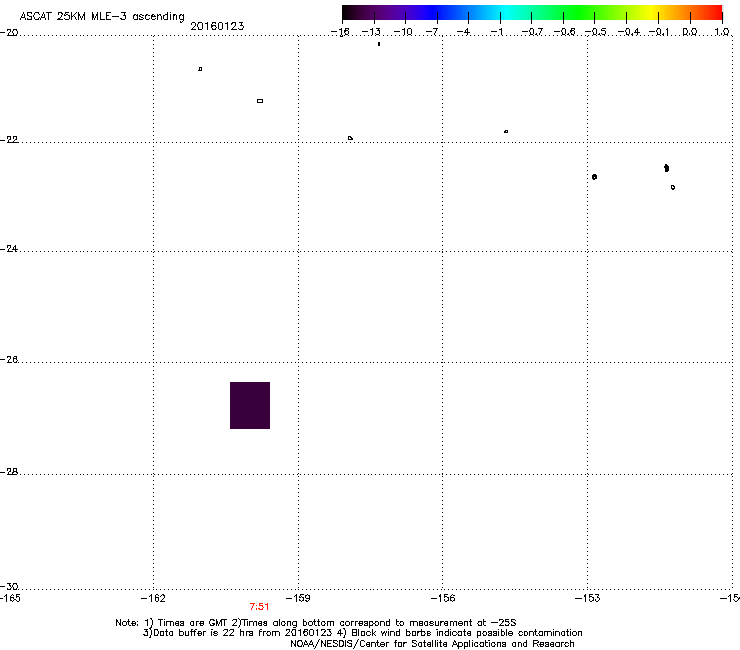The image size is (740, 650).
Task: Click the -22 latitude axis label
Action: point(9,140)
